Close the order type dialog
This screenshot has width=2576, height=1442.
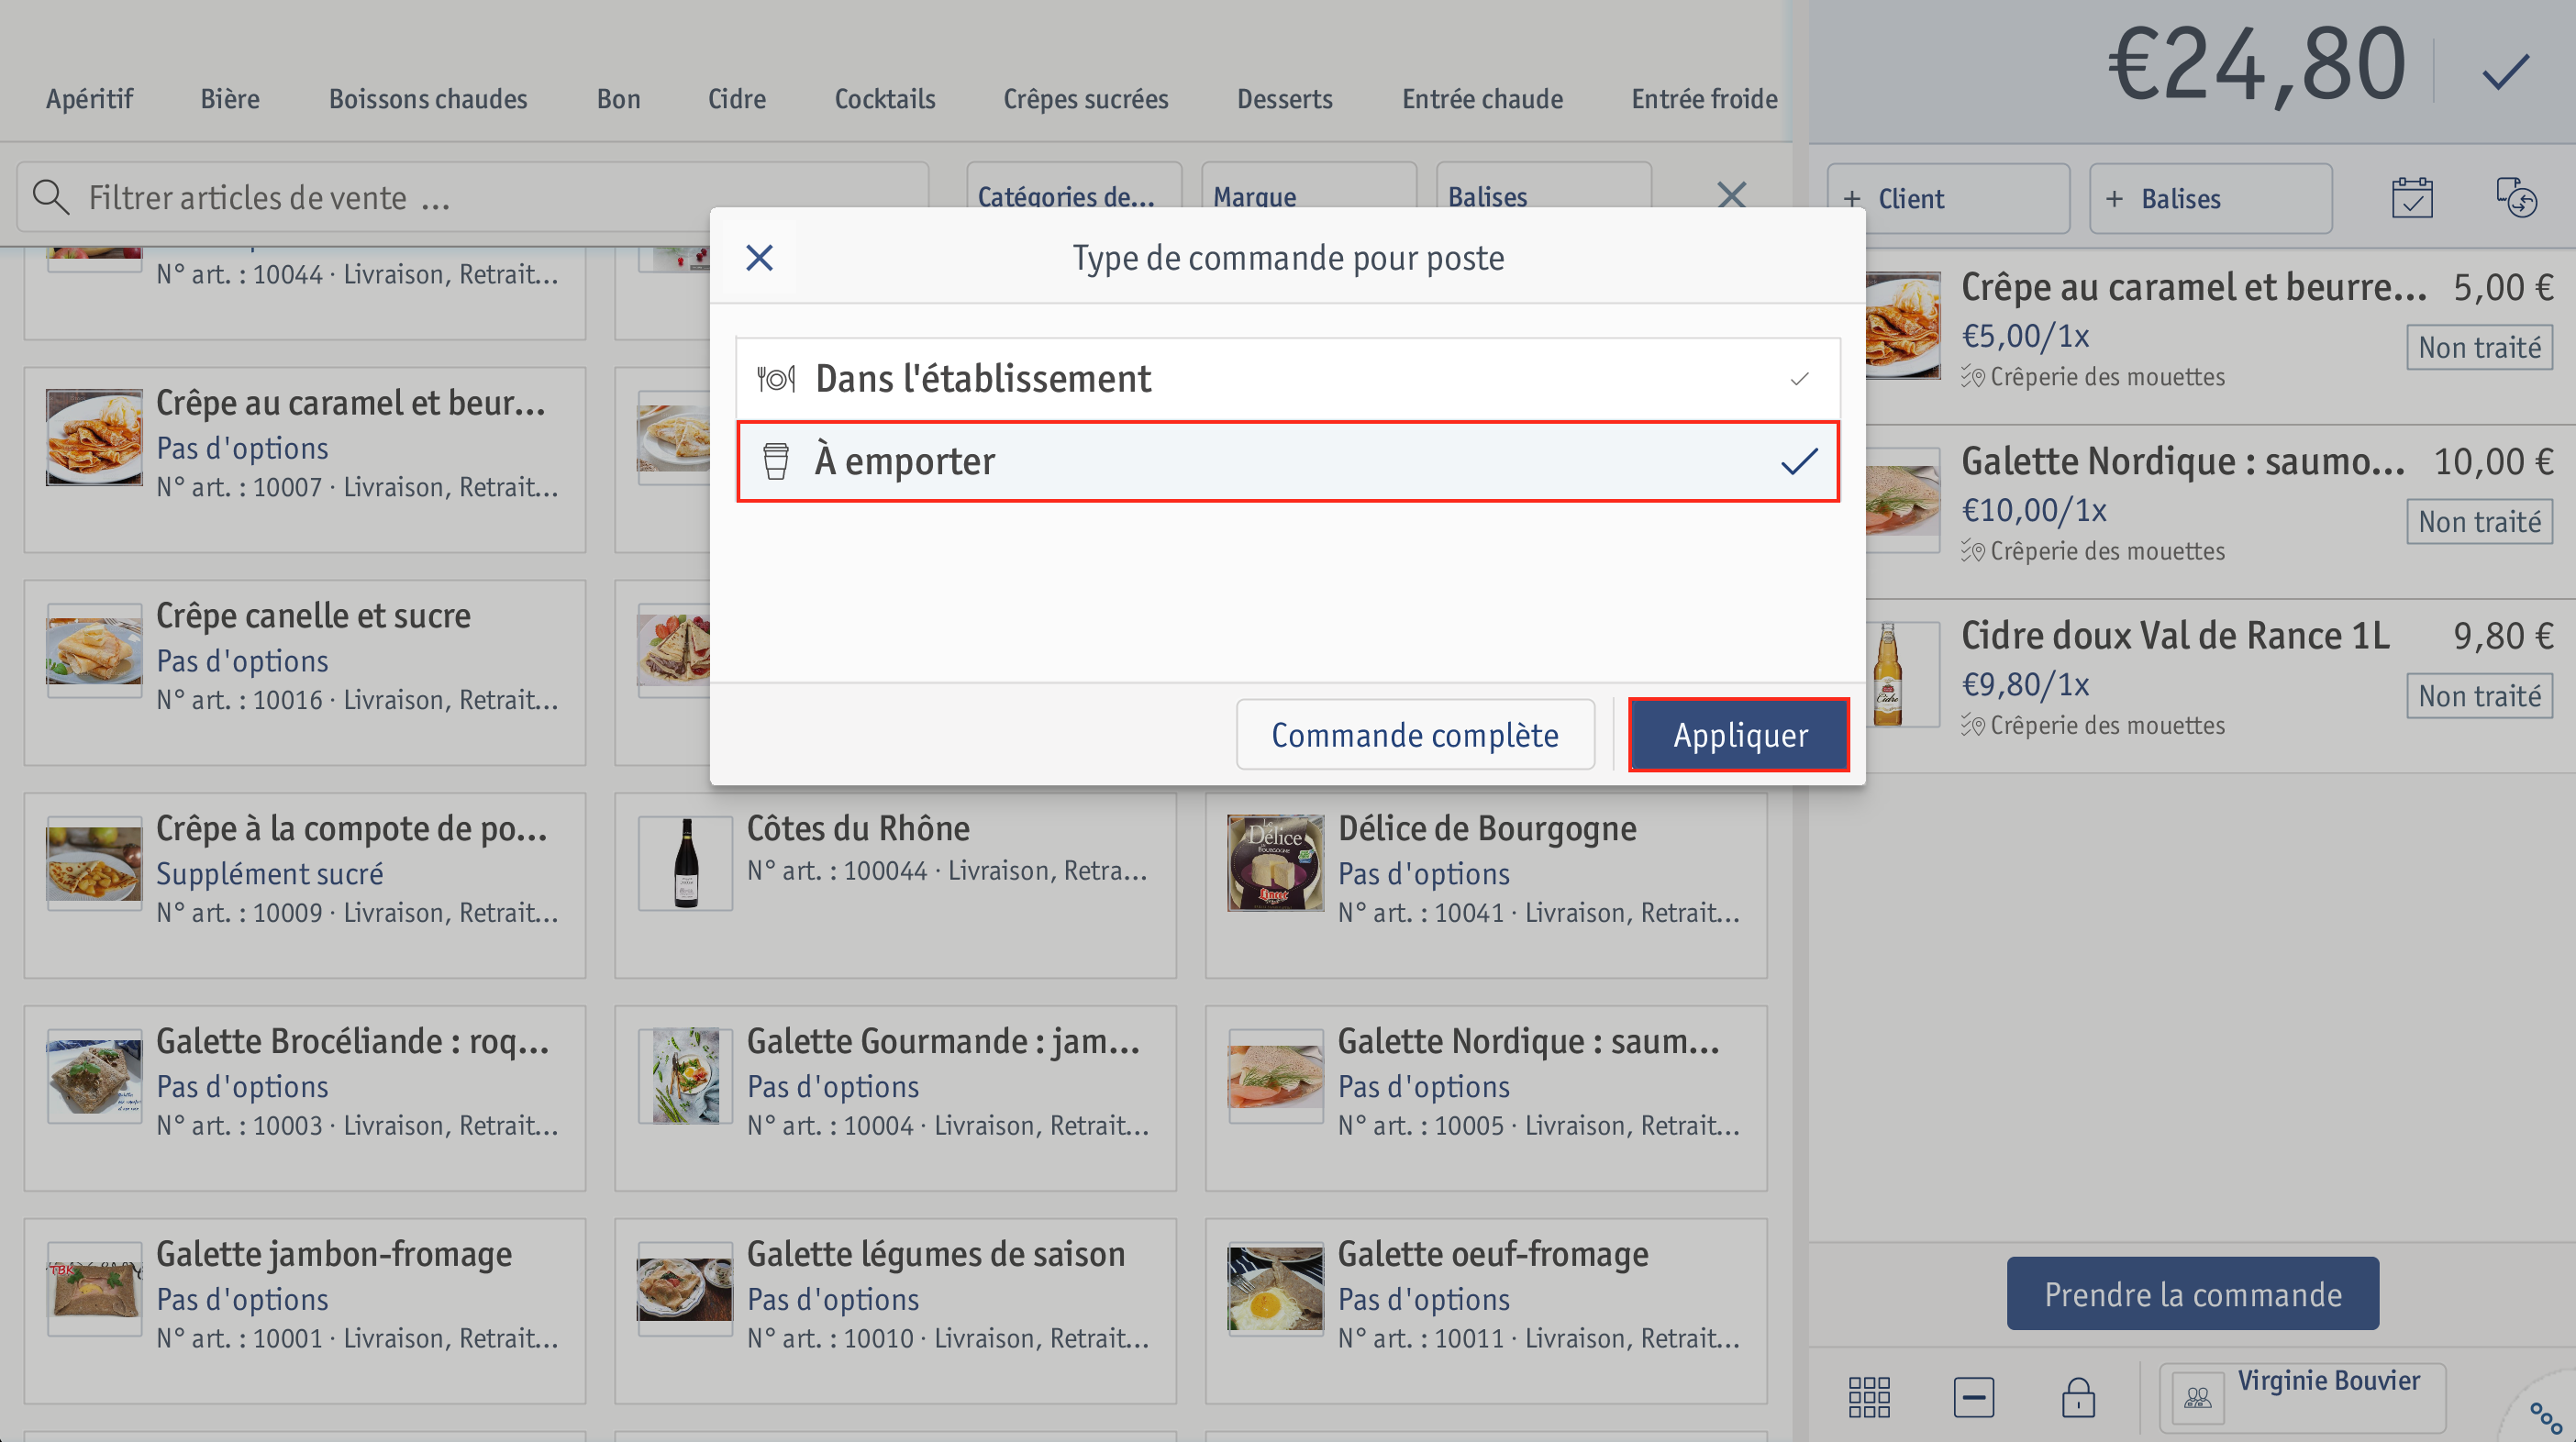tap(759, 258)
